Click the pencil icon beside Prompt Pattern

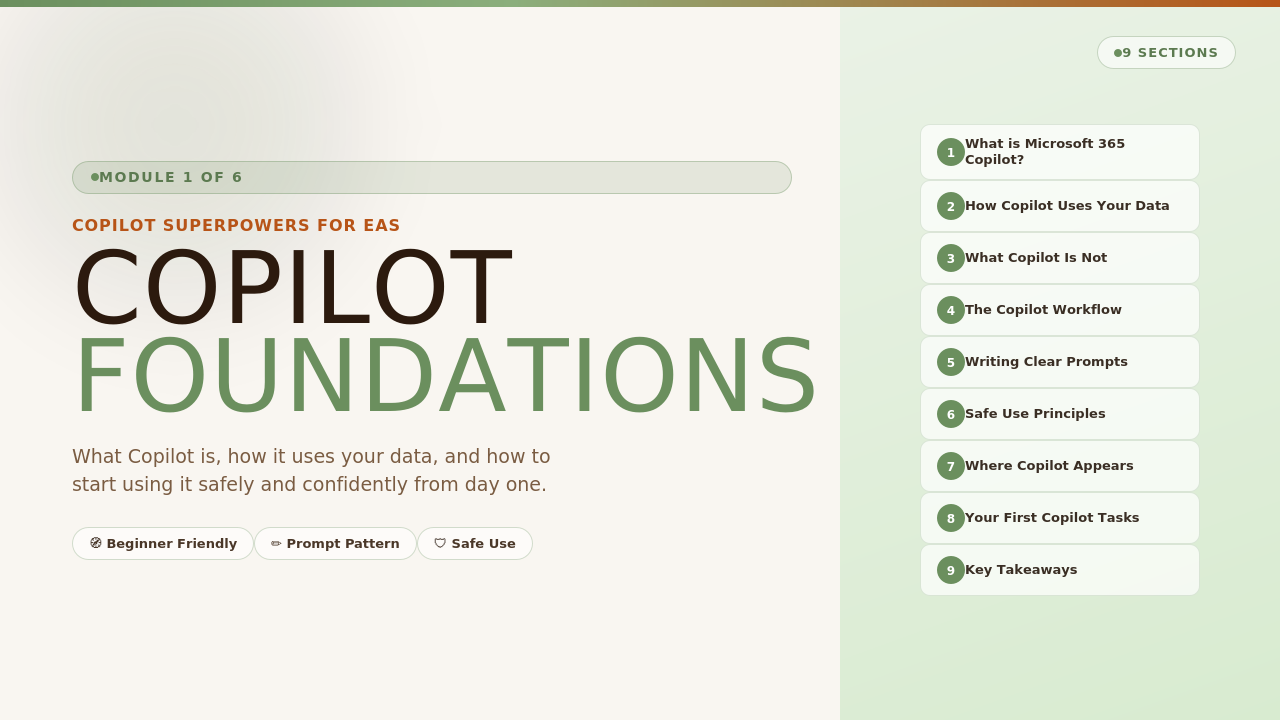[276, 544]
